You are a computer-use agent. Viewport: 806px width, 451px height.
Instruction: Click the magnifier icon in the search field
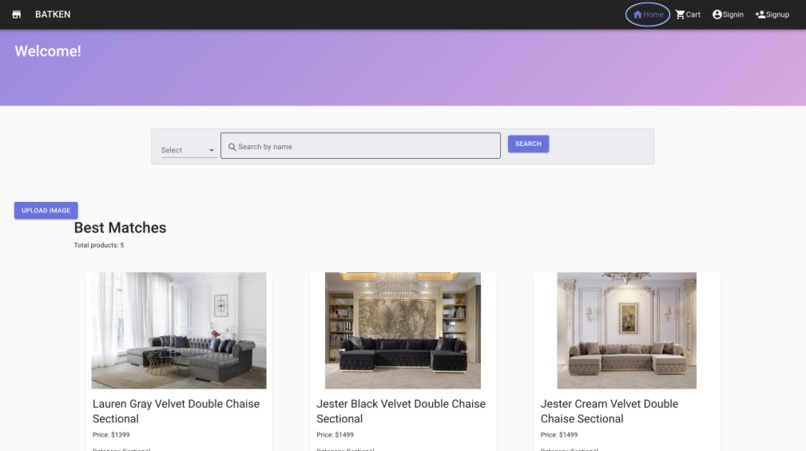click(x=232, y=147)
